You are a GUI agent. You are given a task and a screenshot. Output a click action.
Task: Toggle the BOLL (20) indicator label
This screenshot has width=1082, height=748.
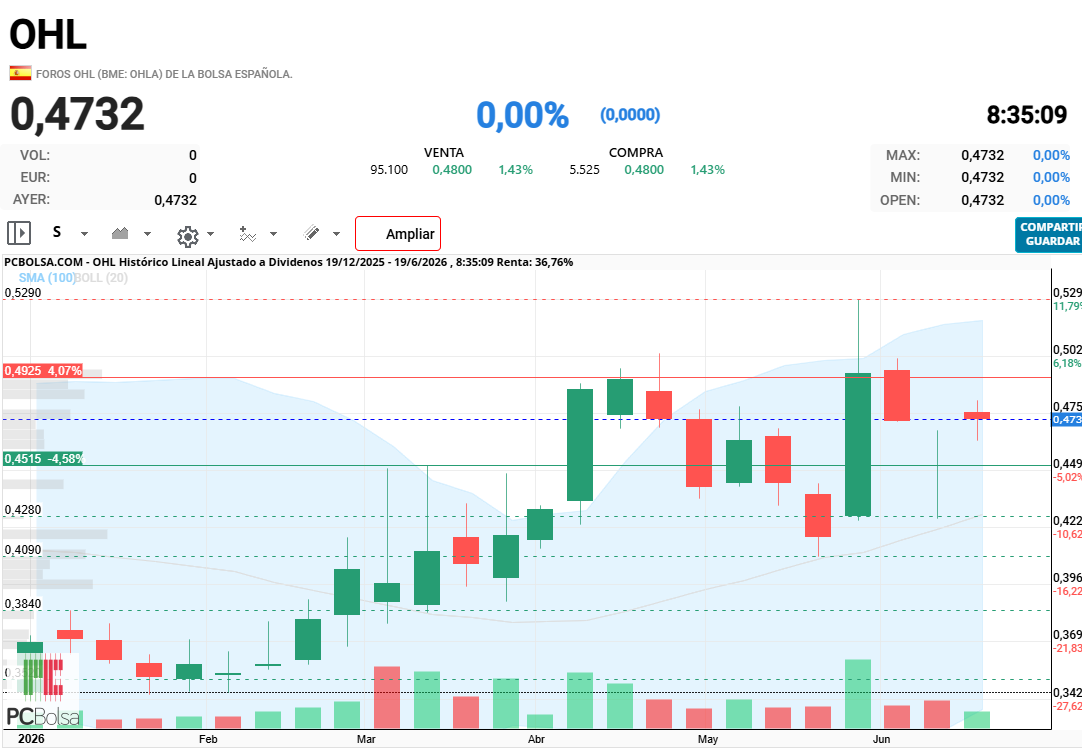(101, 277)
